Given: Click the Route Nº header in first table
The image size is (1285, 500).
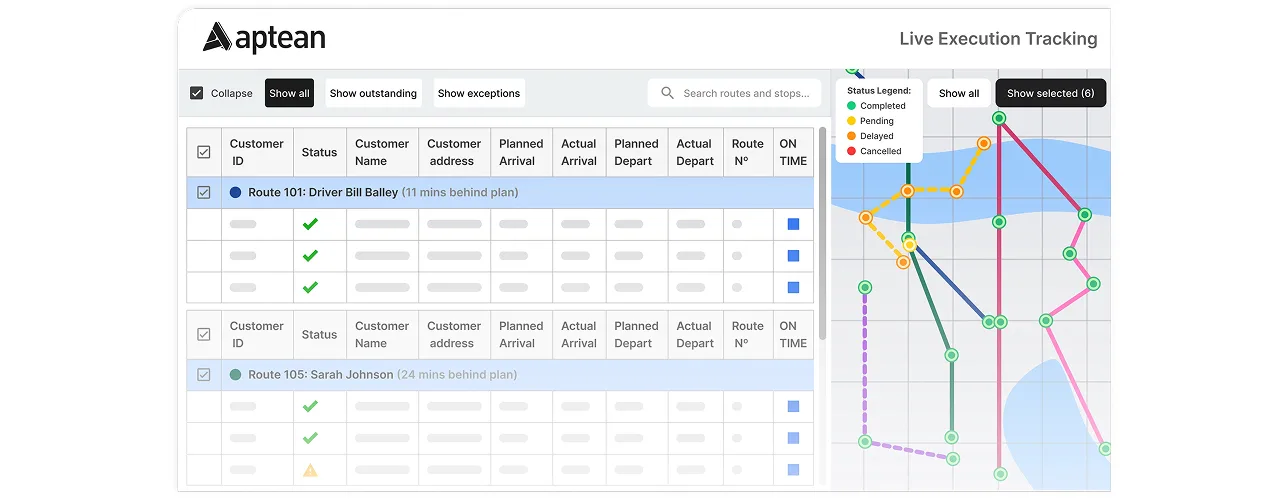Looking at the screenshot, I should pyautogui.click(x=747, y=152).
